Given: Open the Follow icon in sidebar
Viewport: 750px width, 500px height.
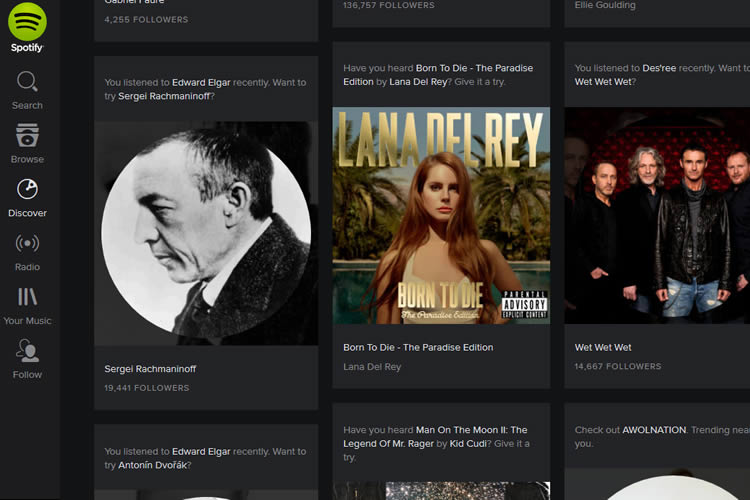Looking at the screenshot, I should (x=27, y=351).
